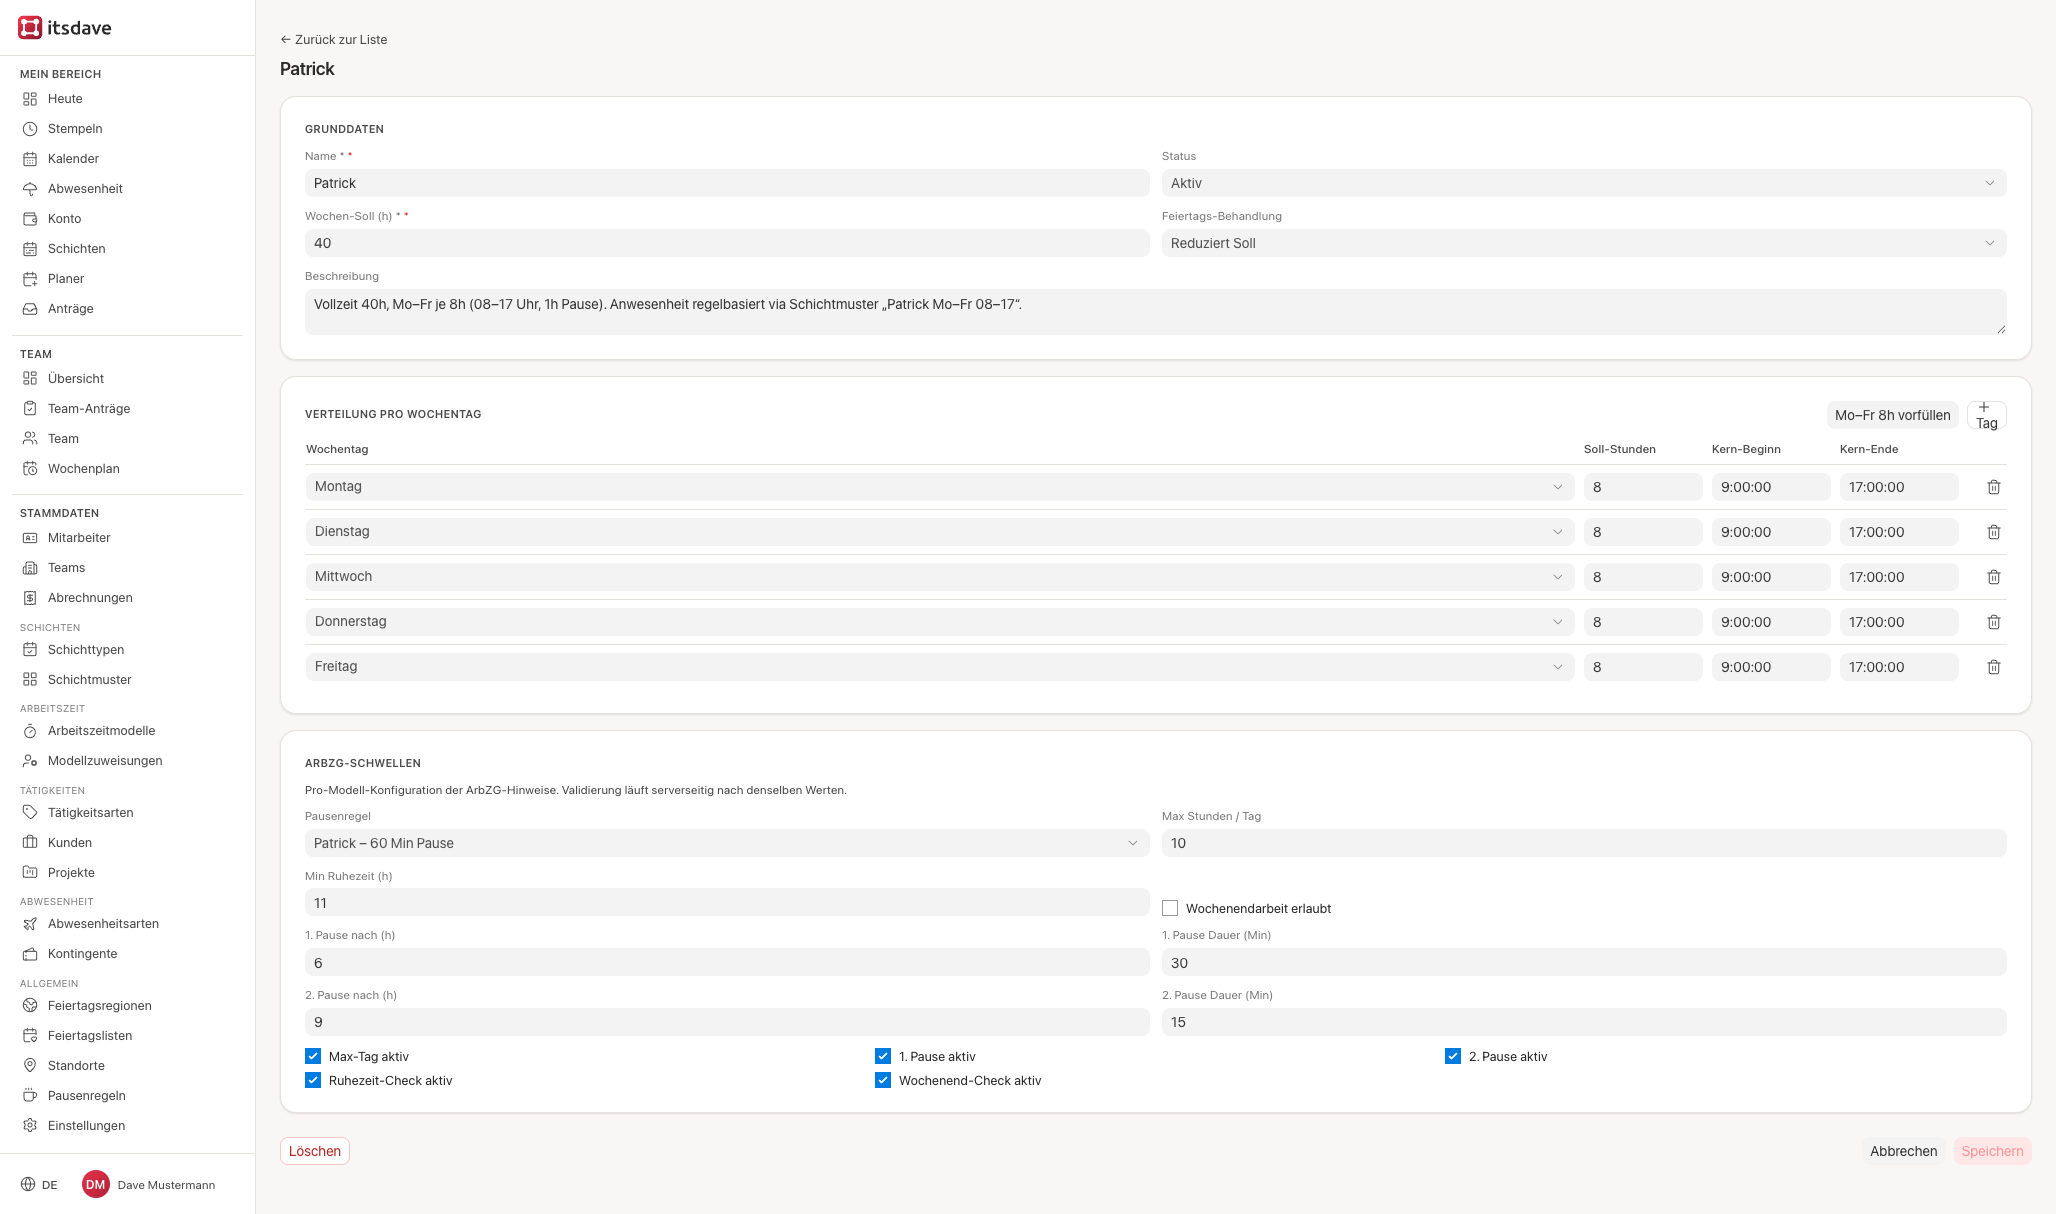Click Freitag Kern-Ende time field
Screen dimensions: 2056x1214
coord(1899,667)
